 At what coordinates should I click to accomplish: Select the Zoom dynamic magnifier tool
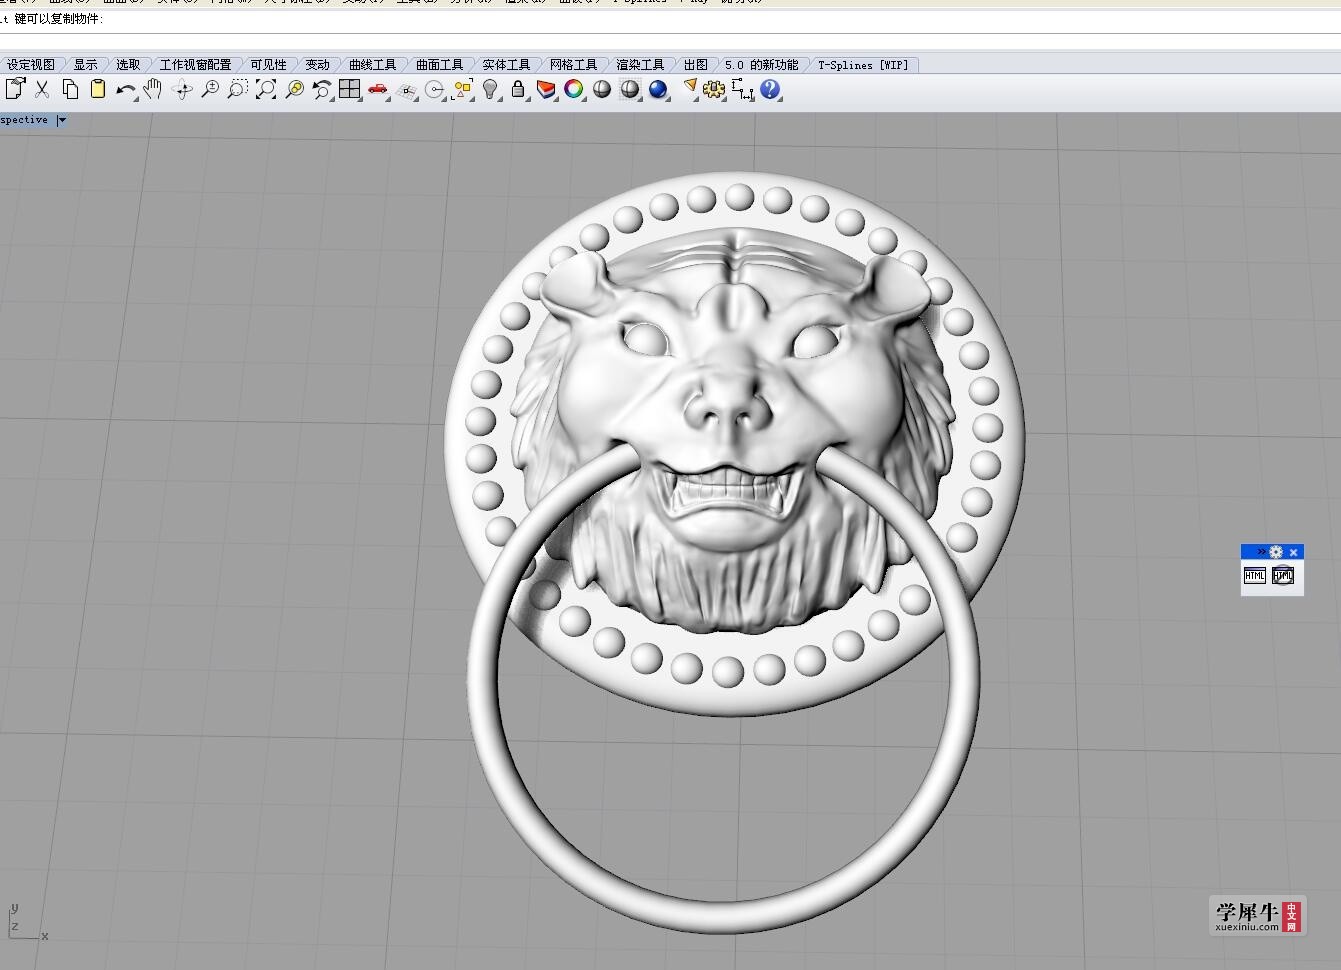point(210,89)
